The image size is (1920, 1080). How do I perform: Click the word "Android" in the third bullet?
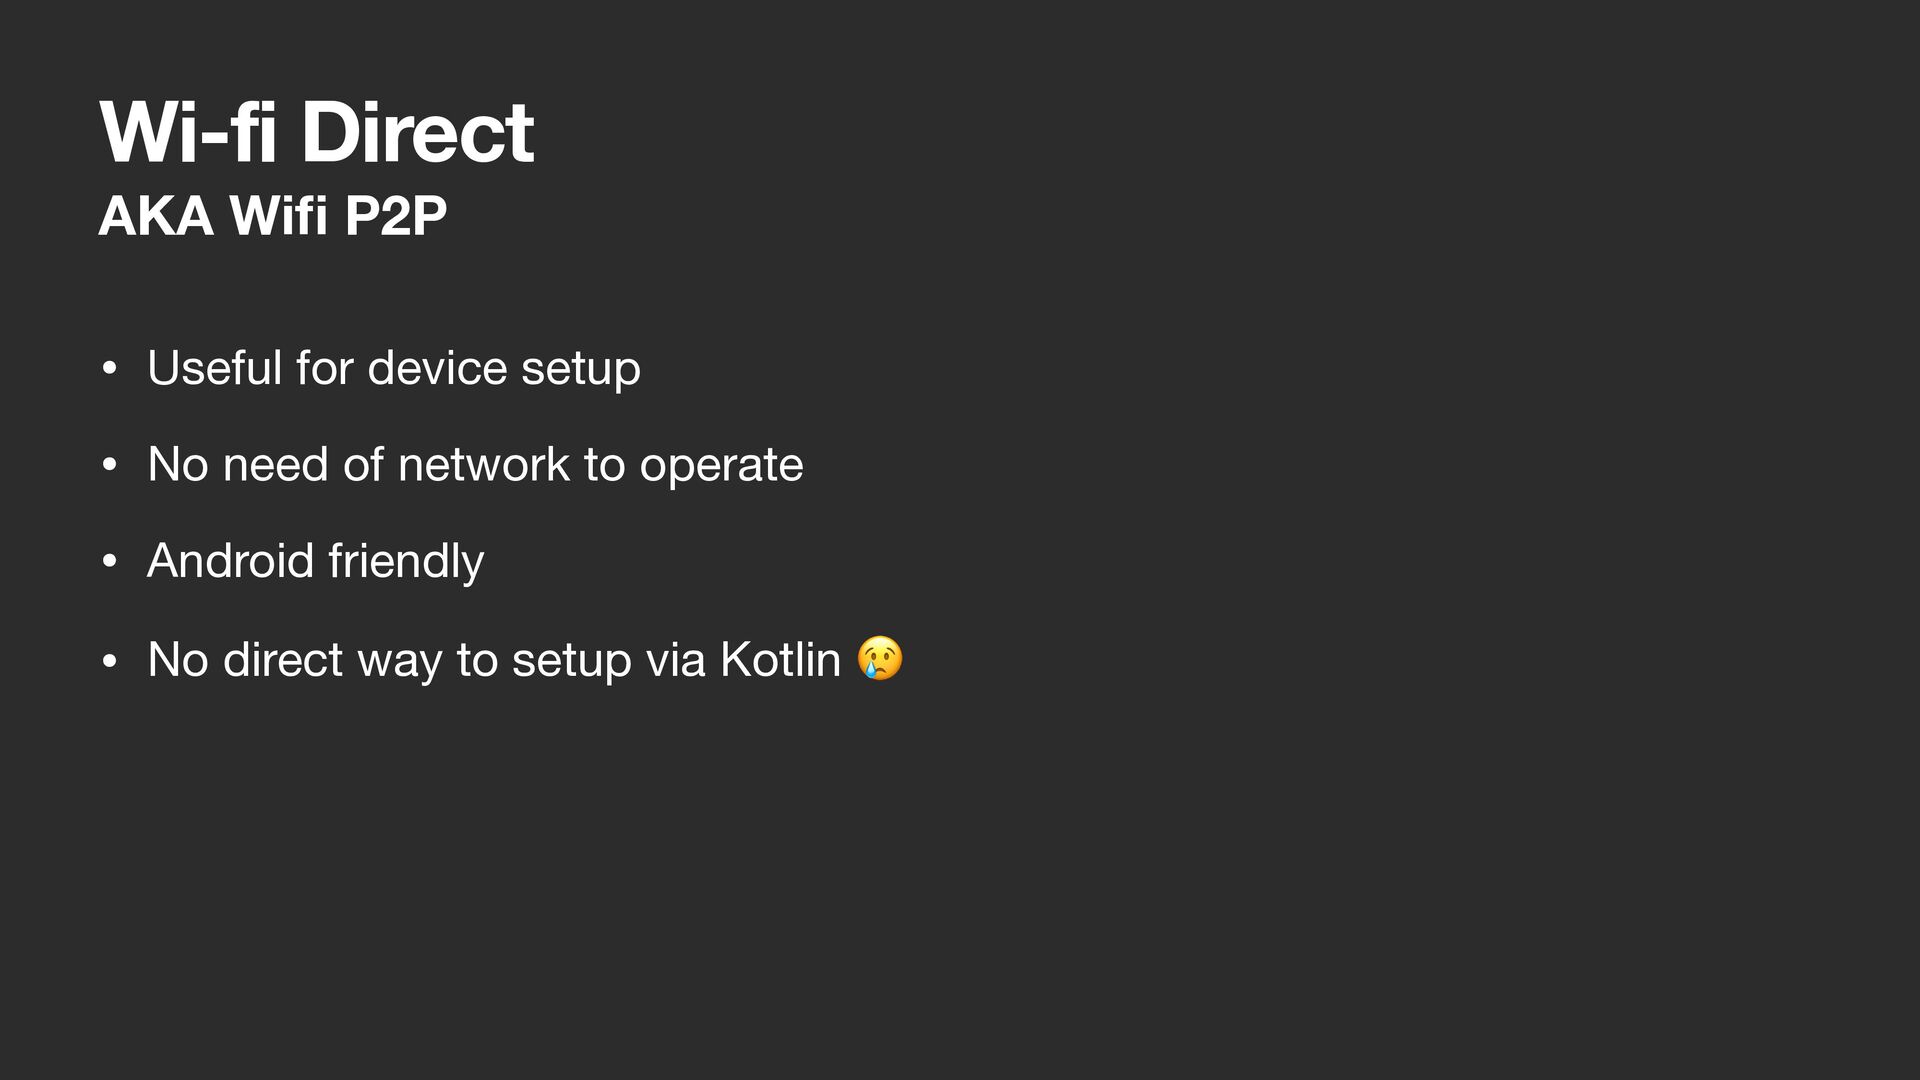(231, 560)
